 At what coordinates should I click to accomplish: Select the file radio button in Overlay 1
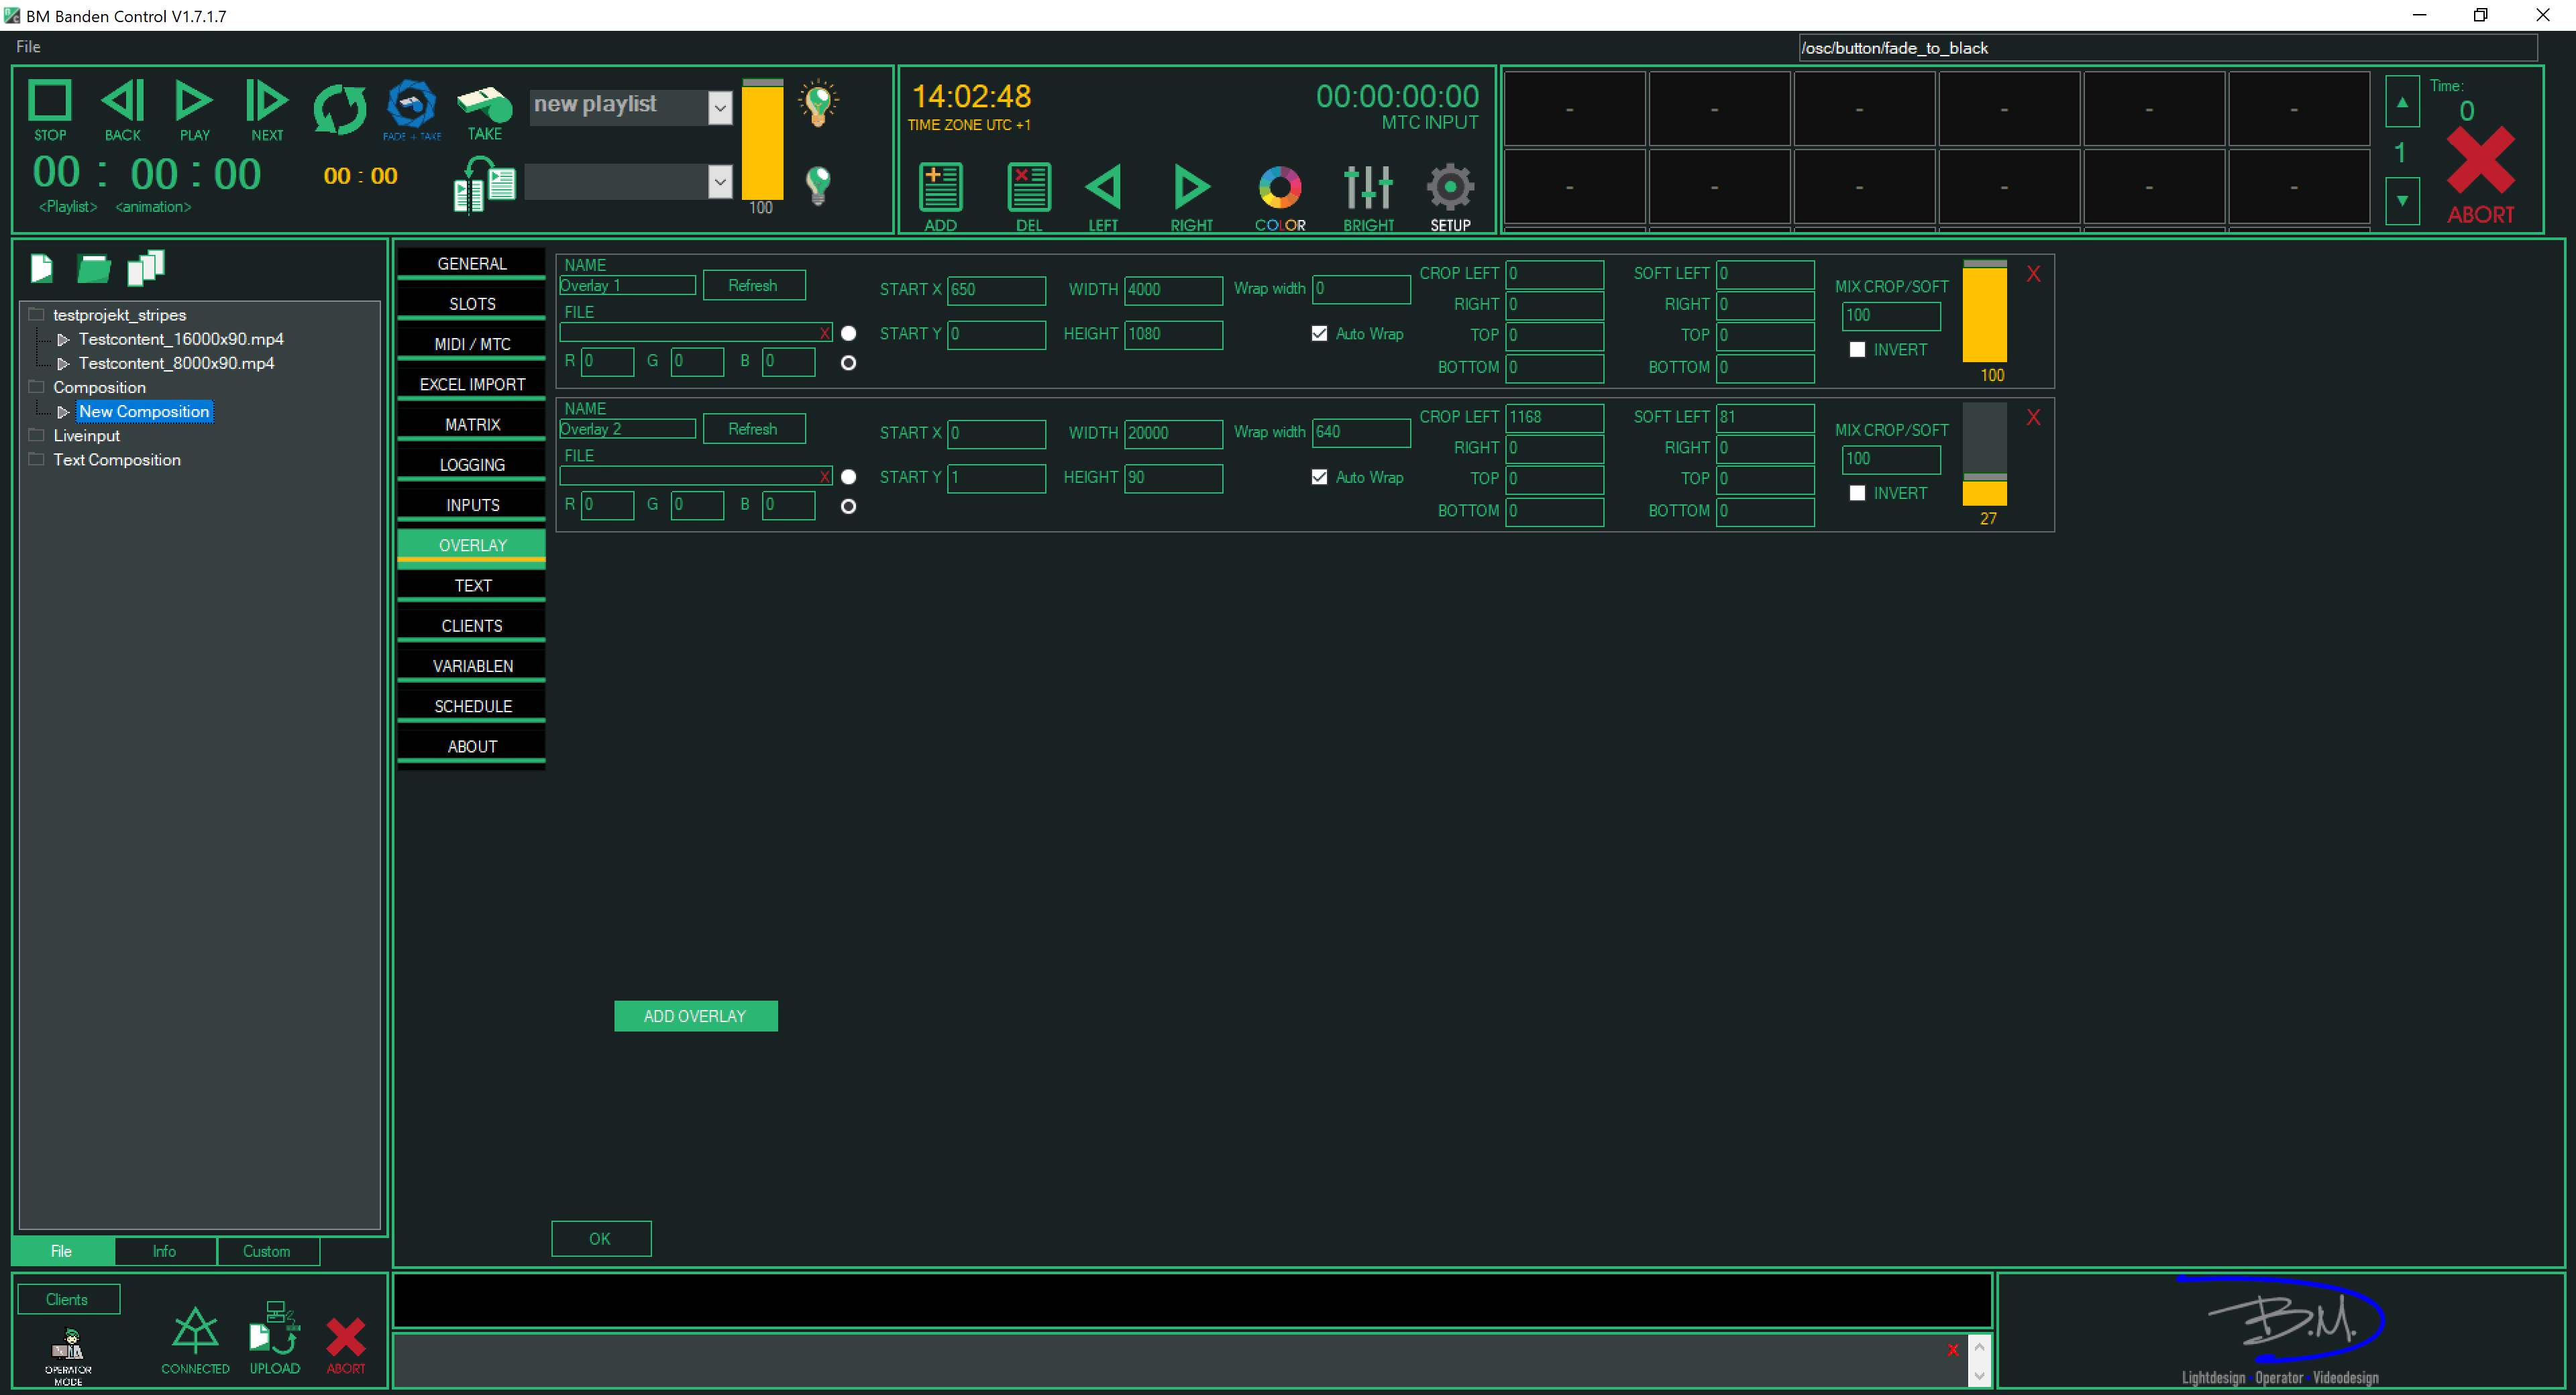848,334
